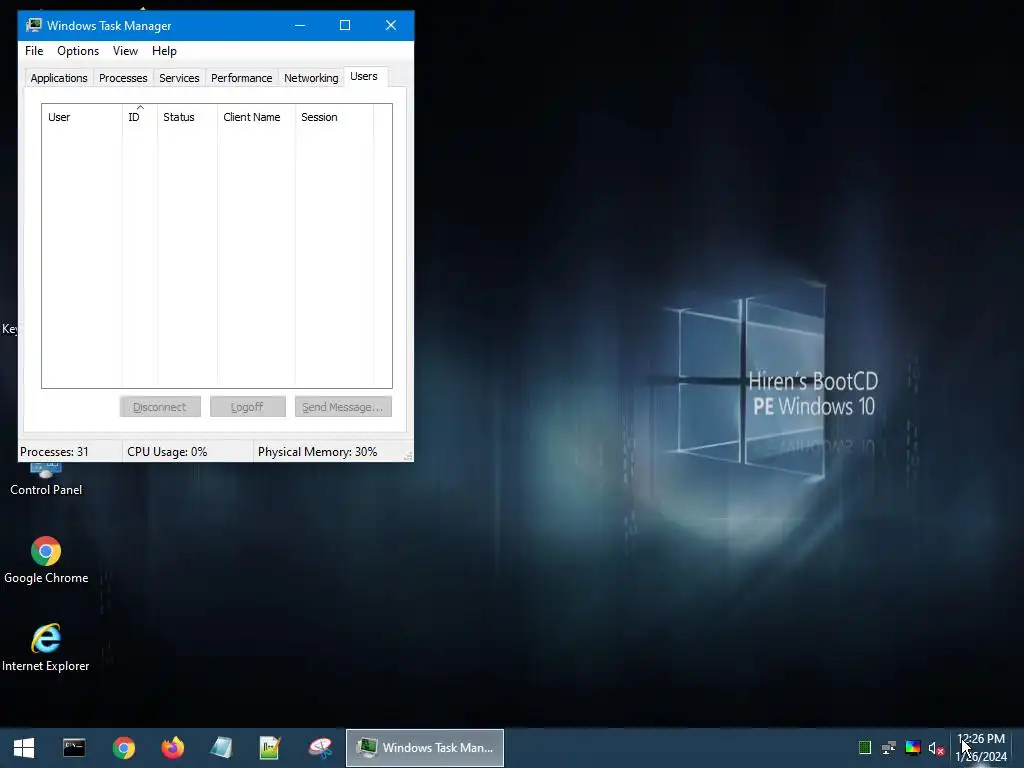Click the red-and-white taskbar icon

coord(320,748)
